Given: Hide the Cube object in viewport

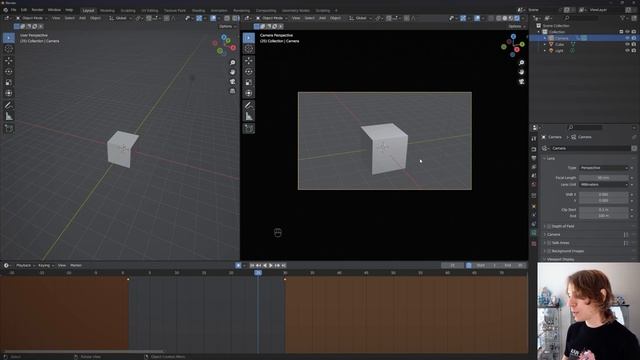Looking at the screenshot, I should pos(627,44).
